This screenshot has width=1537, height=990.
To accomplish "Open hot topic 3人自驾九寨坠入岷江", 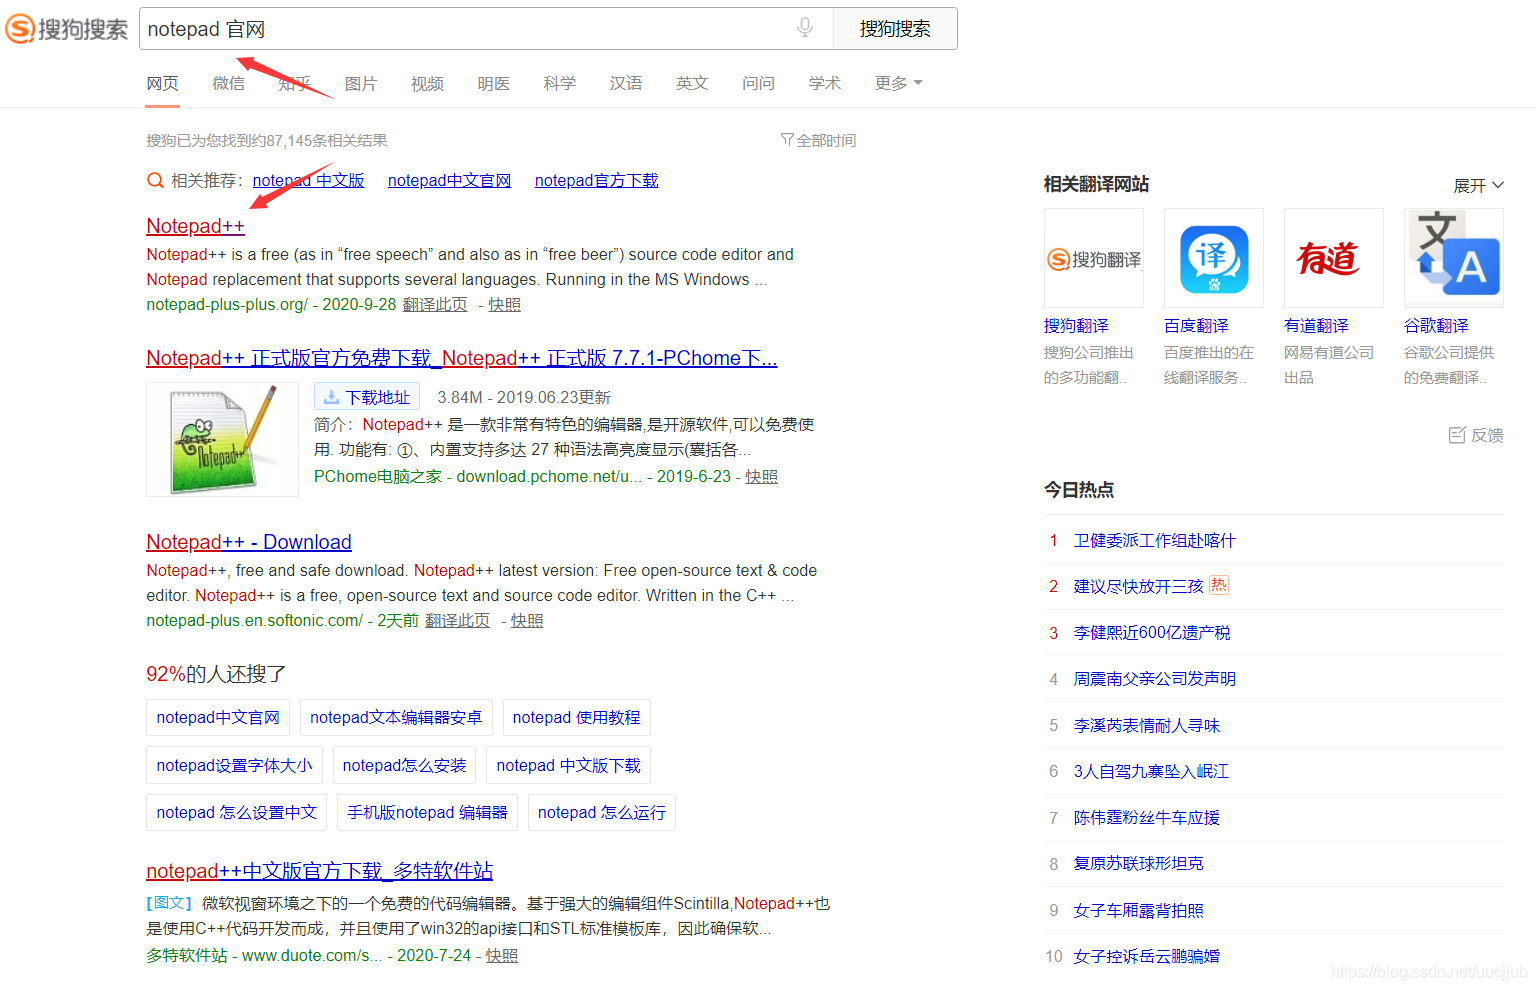I will 1151,772.
